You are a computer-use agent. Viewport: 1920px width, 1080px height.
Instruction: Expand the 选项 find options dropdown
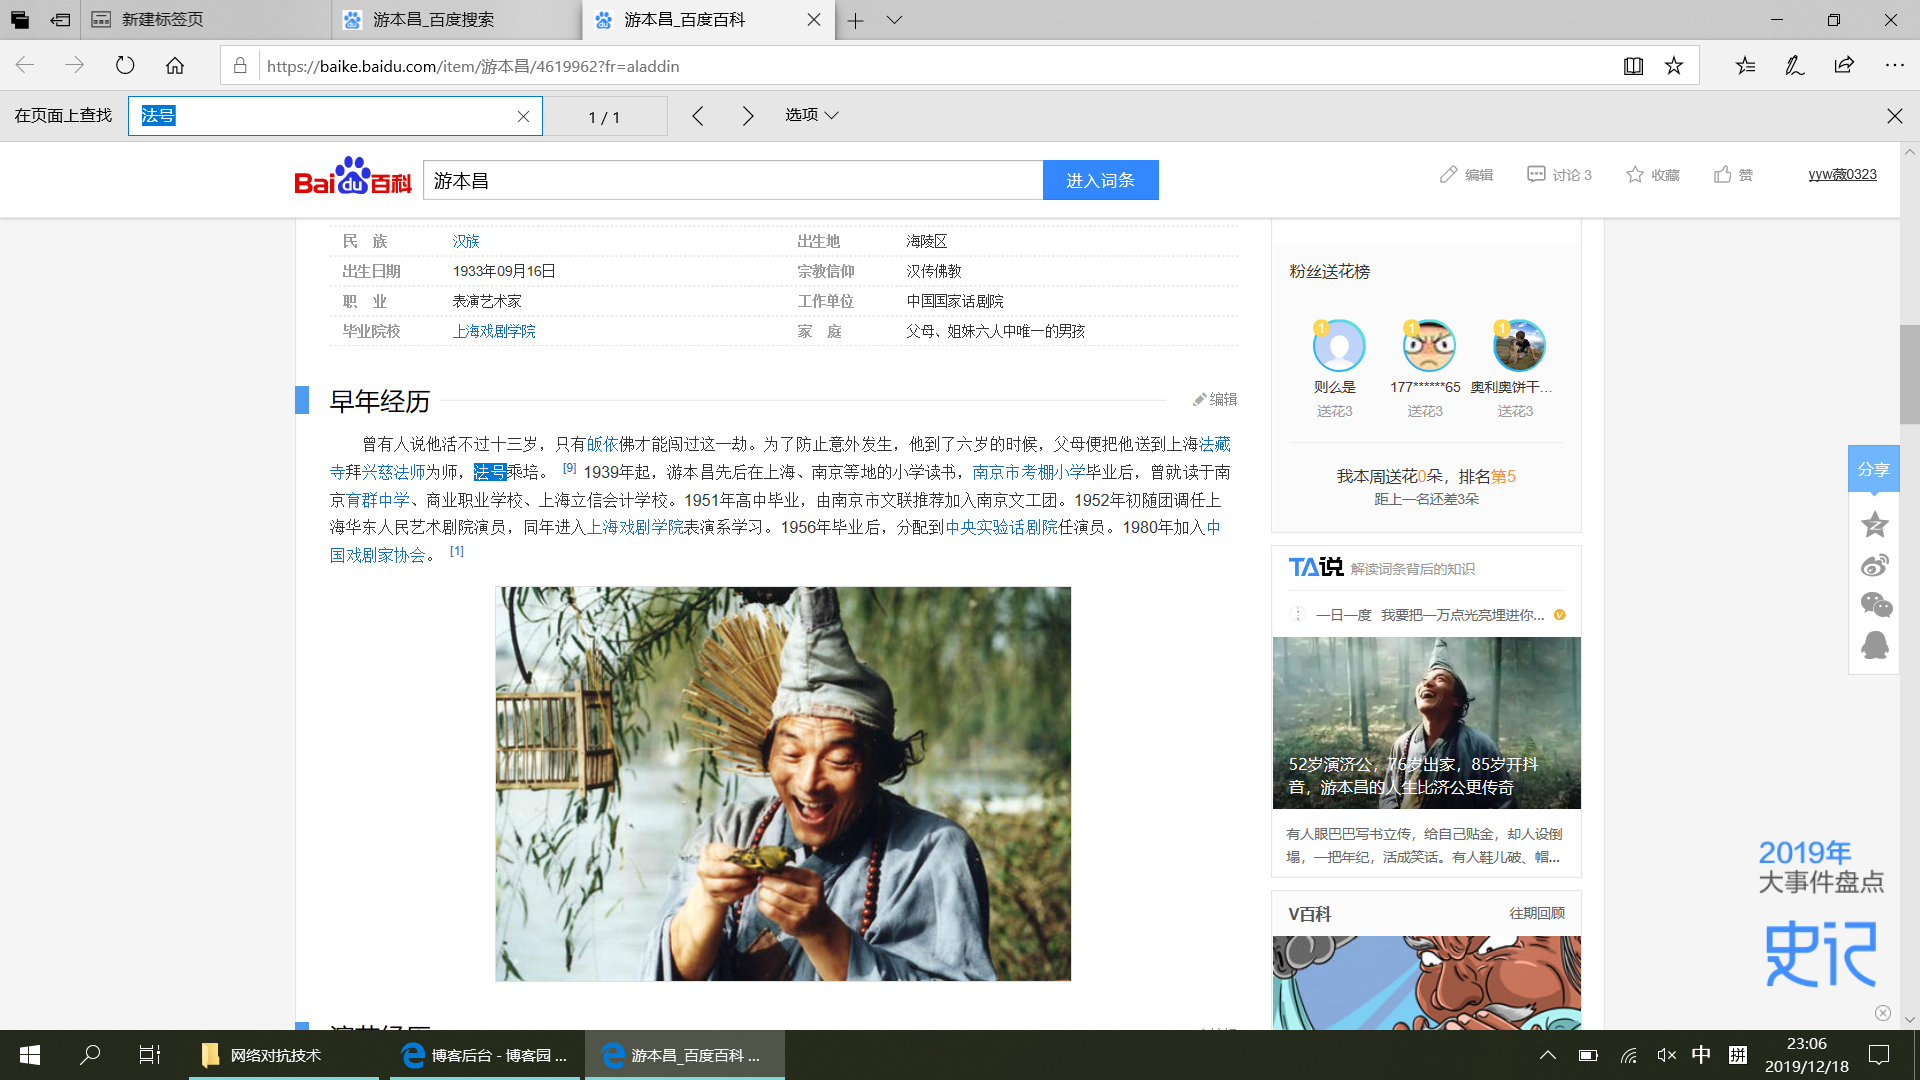811,115
